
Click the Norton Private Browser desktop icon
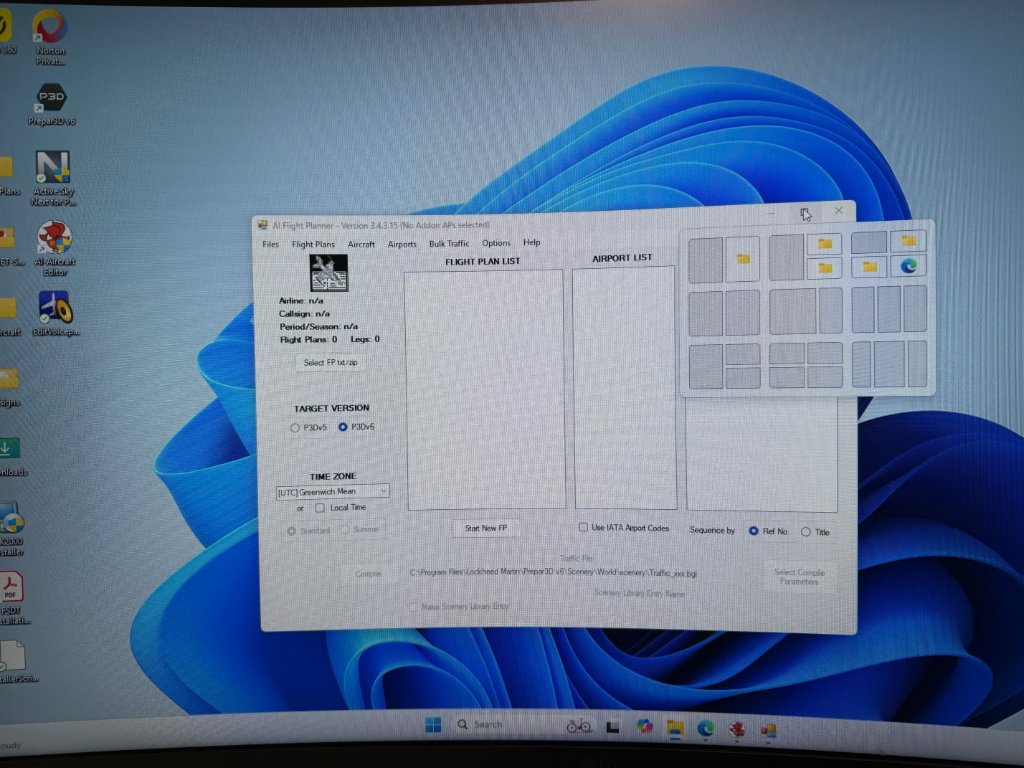click(49, 29)
